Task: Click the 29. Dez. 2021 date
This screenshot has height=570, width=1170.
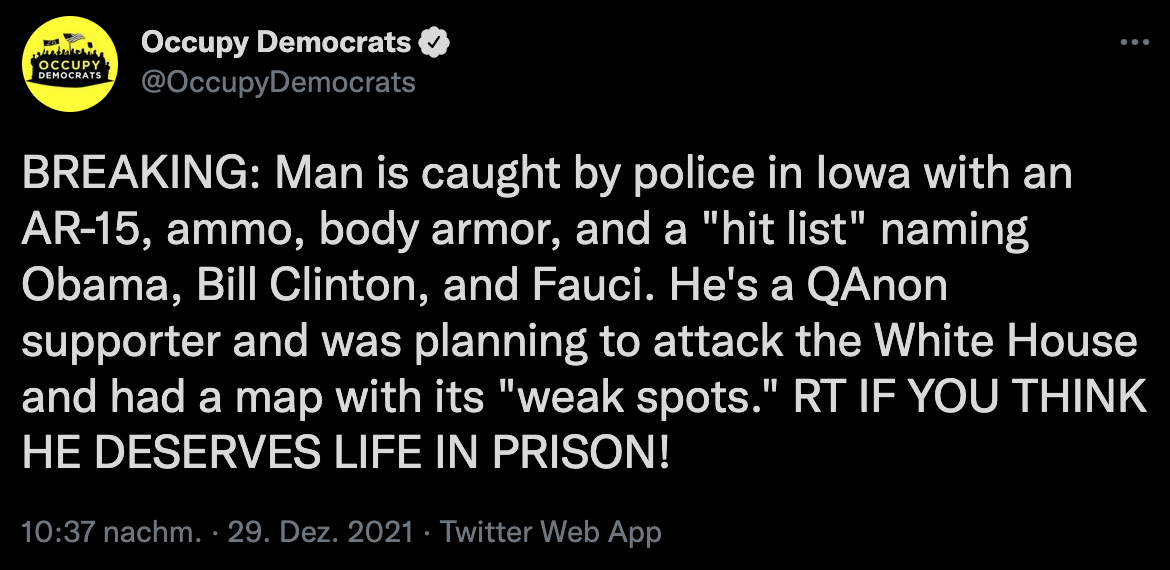Action: [320, 533]
